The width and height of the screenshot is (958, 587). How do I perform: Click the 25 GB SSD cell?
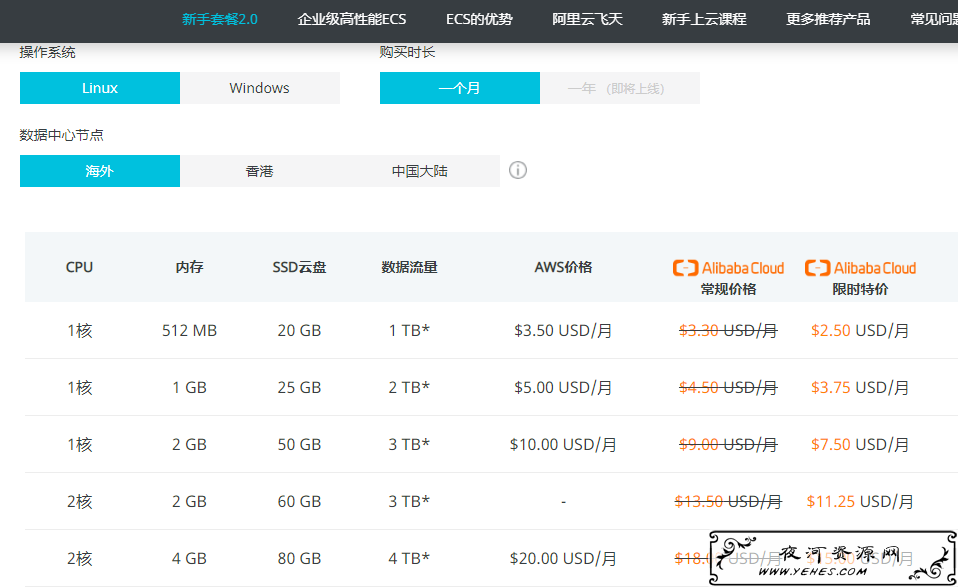tap(299, 387)
